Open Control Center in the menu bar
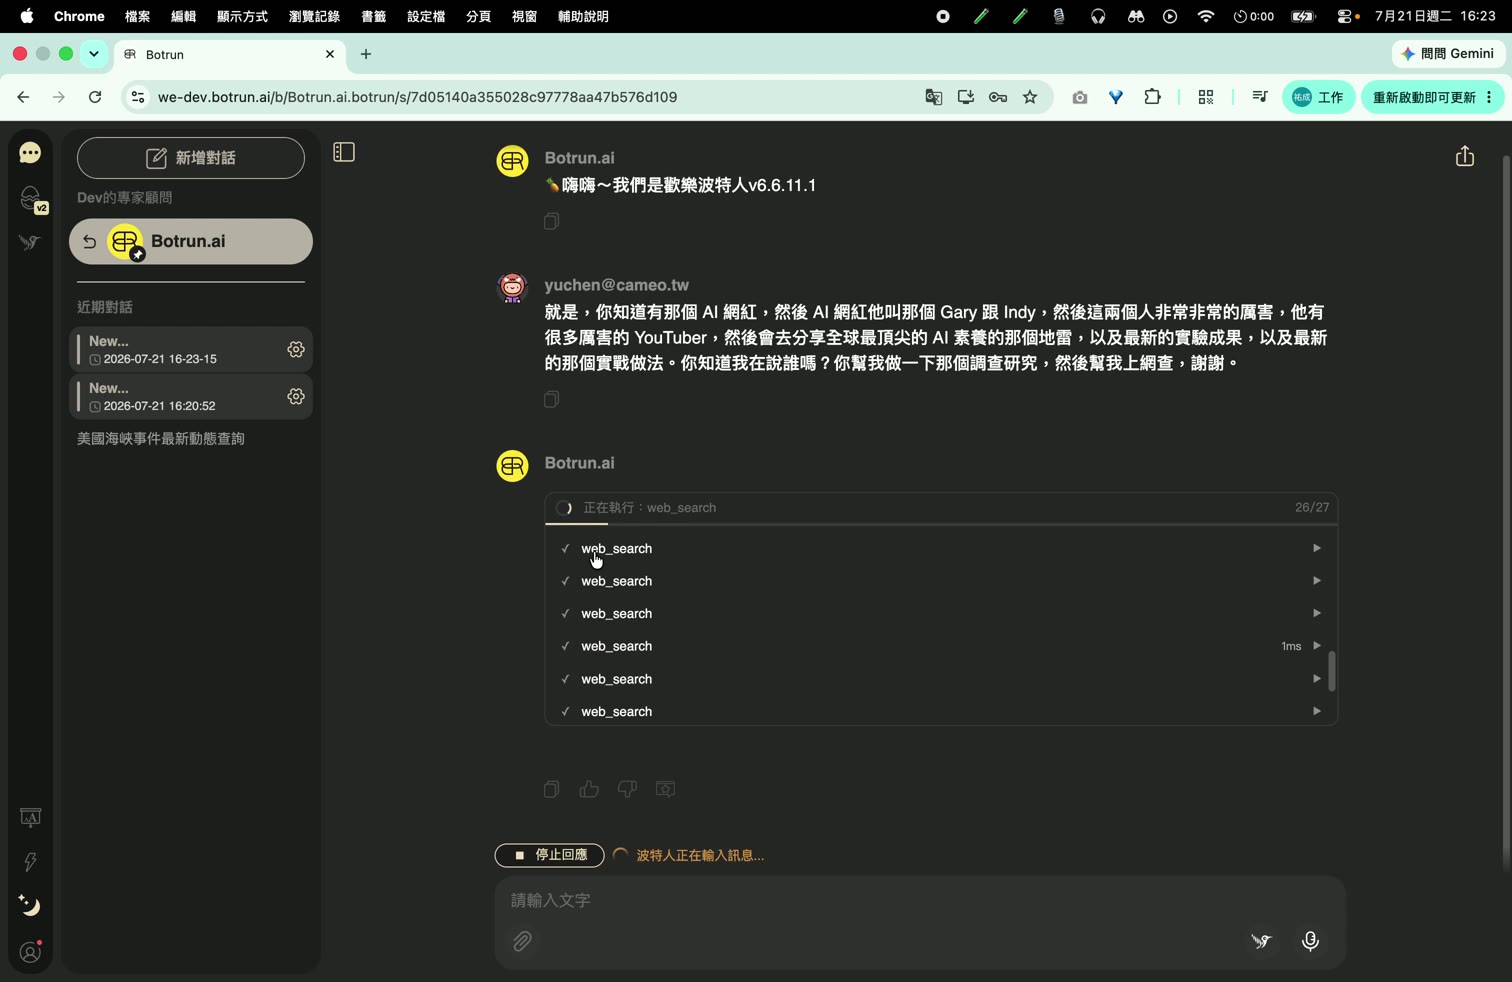 point(1347,16)
